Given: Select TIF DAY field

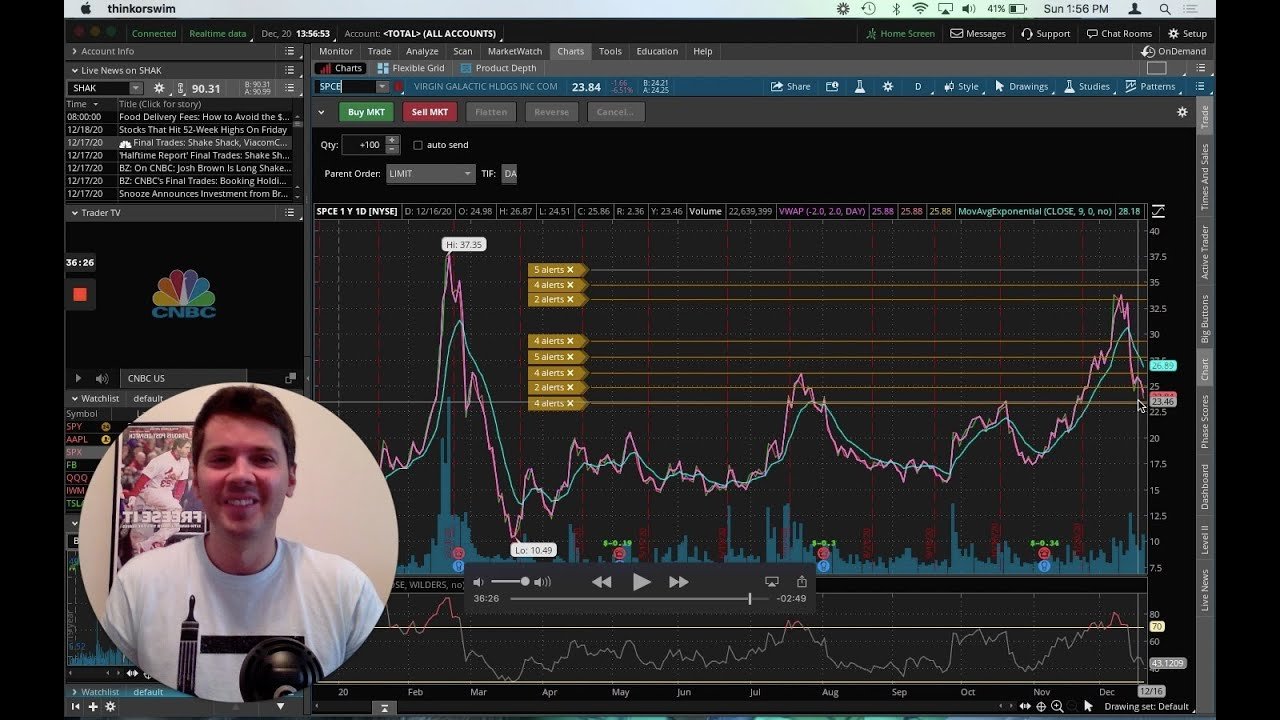Looking at the screenshot, I should pos(510,174).
